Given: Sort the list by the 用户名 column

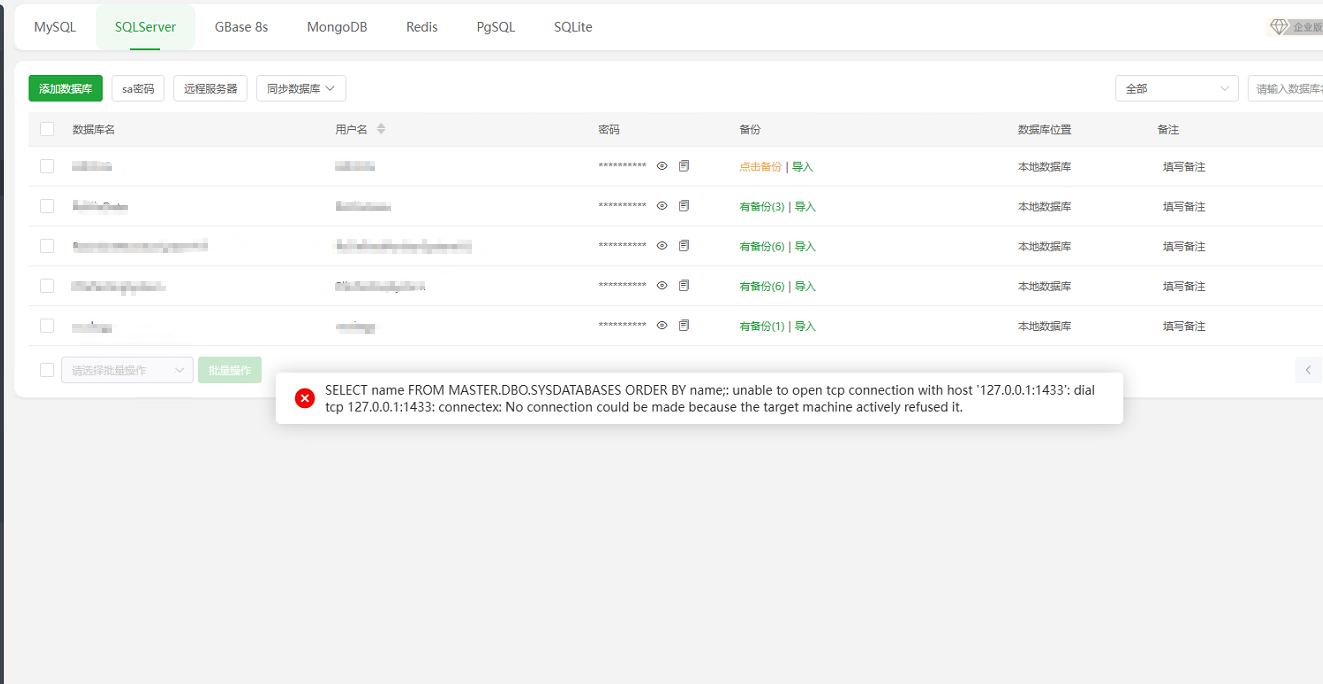Looking at the screenshot, I should [x=381, y=129].
